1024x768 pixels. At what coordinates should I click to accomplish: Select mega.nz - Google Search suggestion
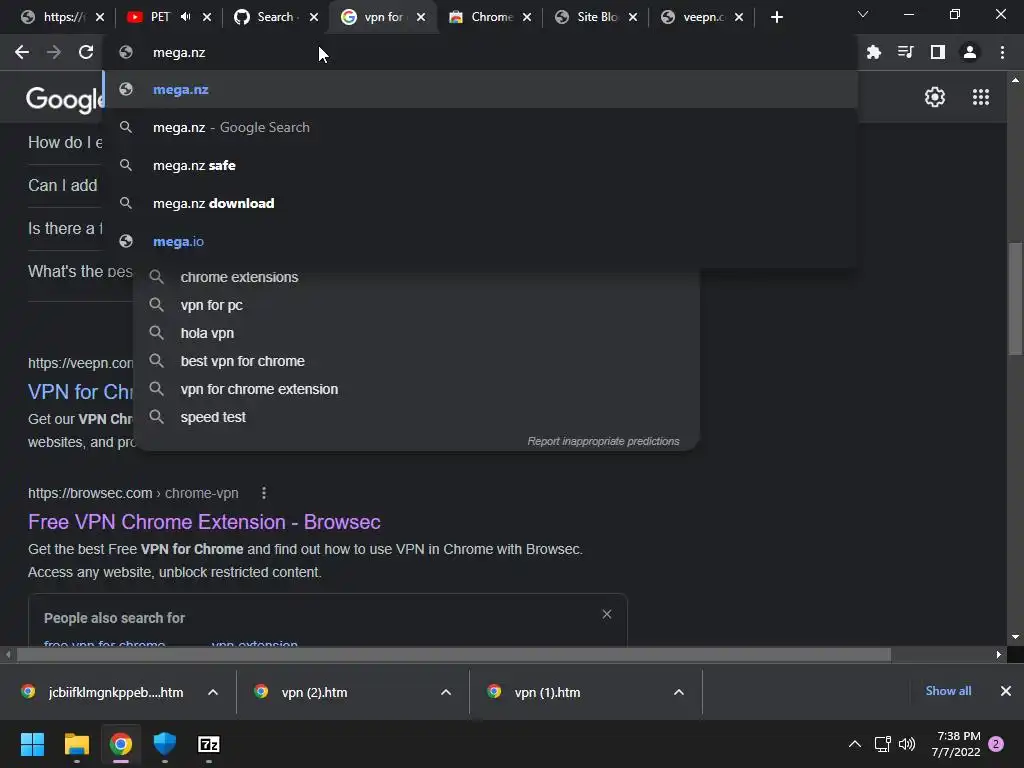(x=482, y=127)
